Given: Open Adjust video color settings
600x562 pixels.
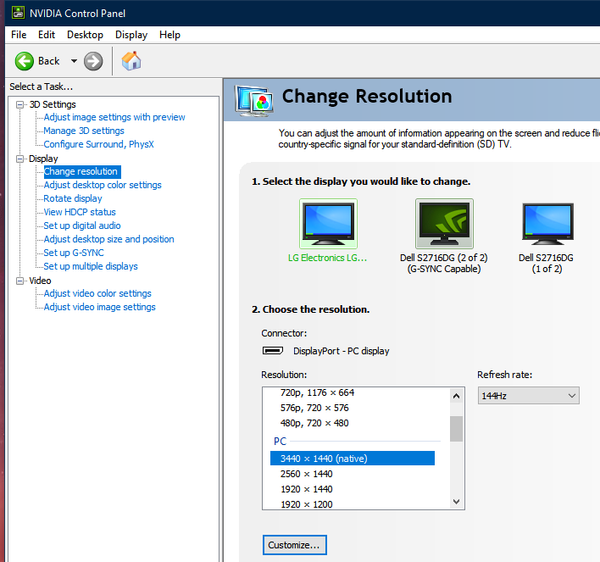Looking at the screenshot, I should tap(98, 293).
